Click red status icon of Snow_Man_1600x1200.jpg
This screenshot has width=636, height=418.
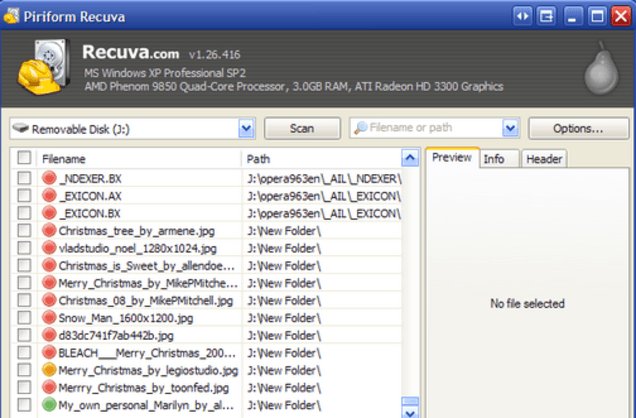[x=49, y=317]
